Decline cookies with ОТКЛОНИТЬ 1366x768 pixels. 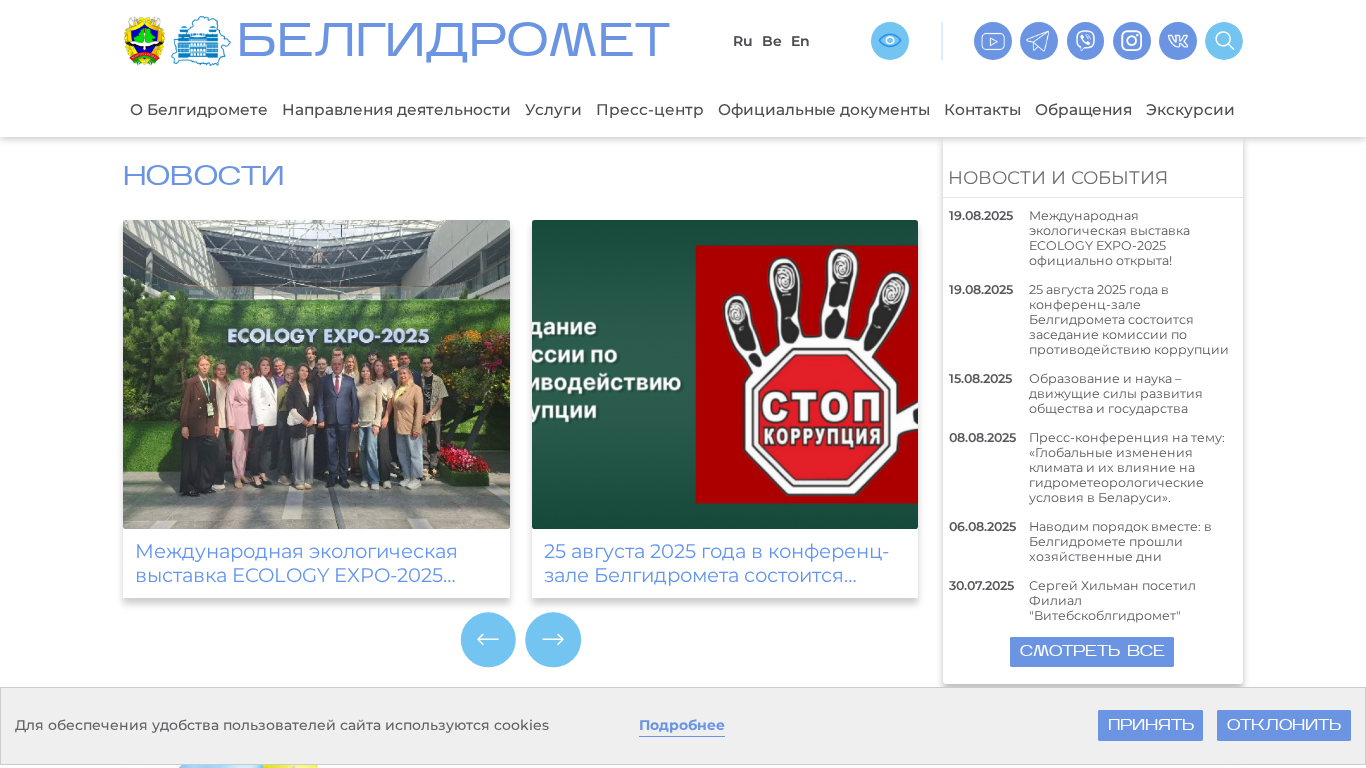(x=1284, y=725)
